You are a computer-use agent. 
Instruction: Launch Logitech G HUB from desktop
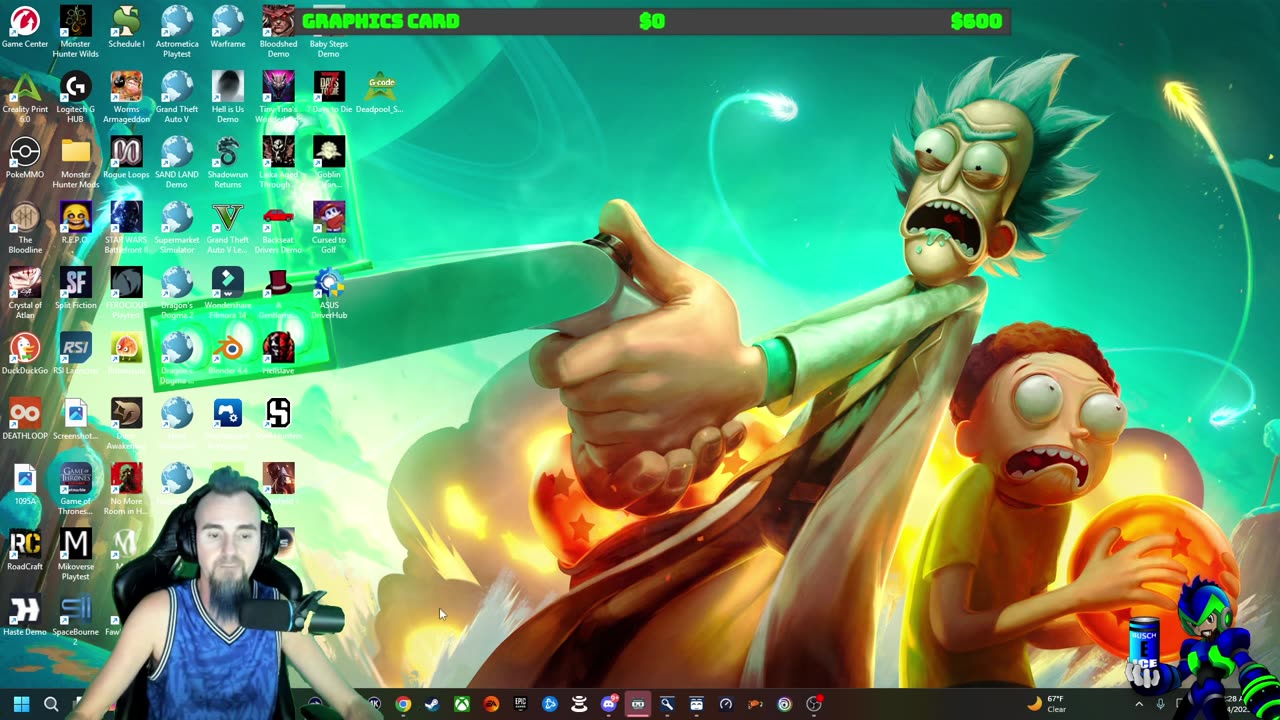(76, 97)
